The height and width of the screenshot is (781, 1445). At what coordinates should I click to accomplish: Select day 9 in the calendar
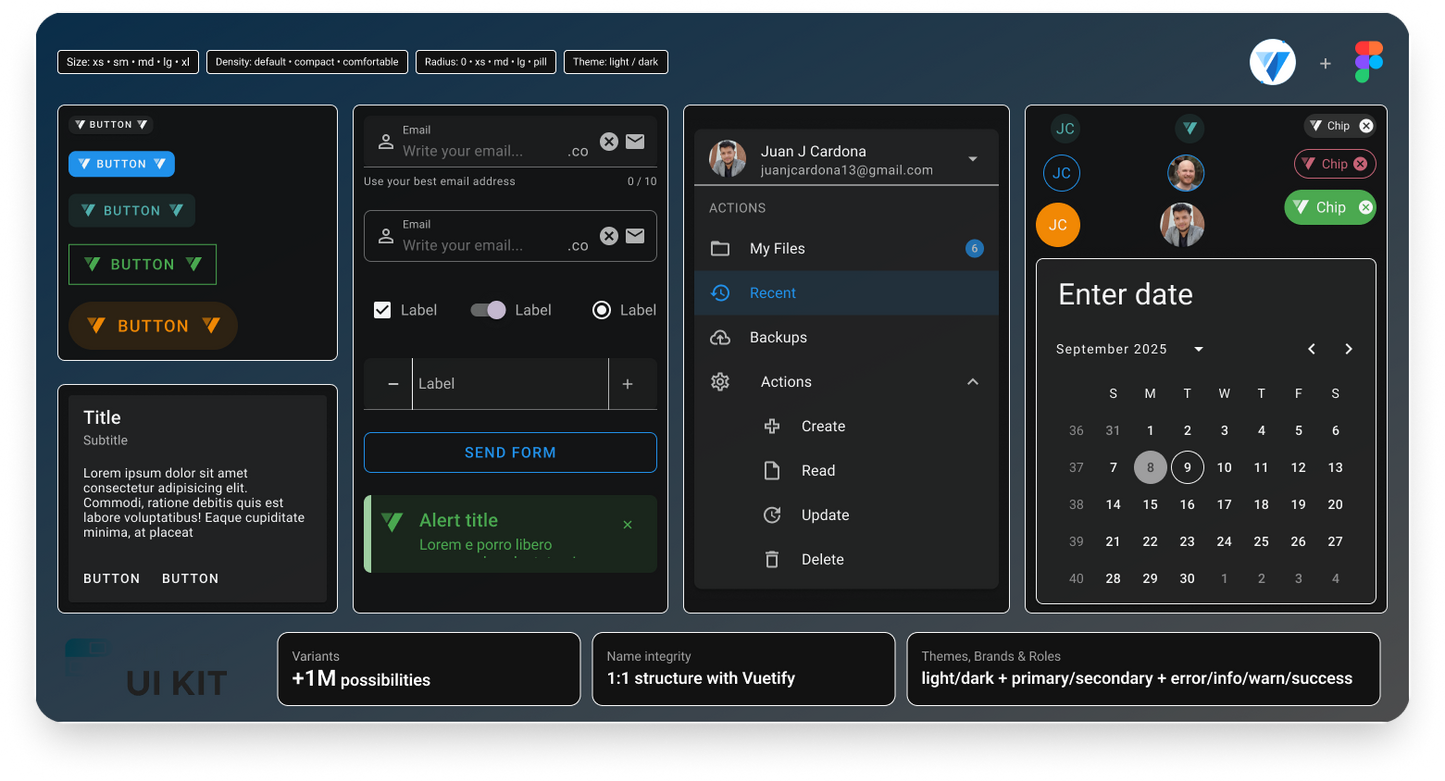pos(1187,467)
